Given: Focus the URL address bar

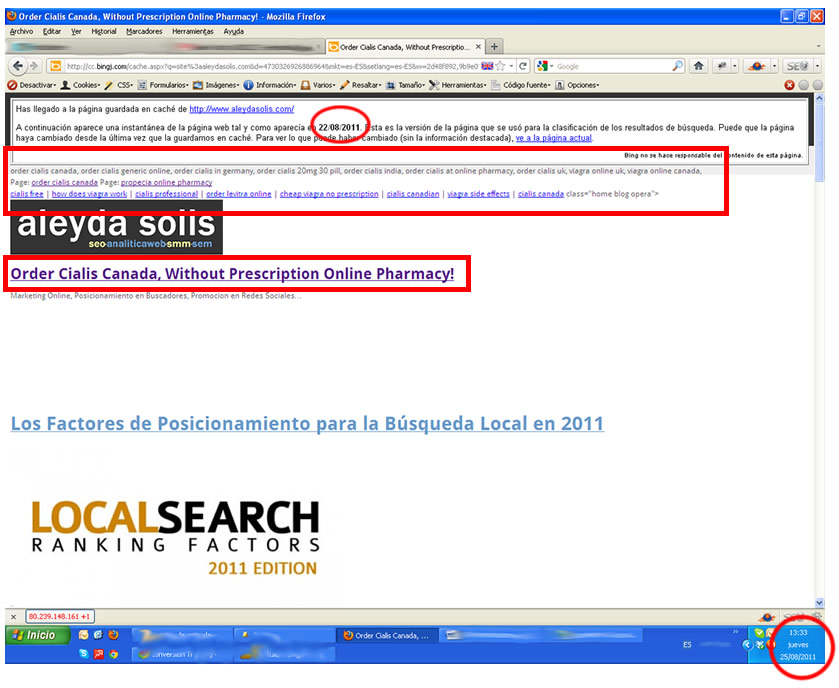Looking at the screenshot, I should tap(272, 66).
